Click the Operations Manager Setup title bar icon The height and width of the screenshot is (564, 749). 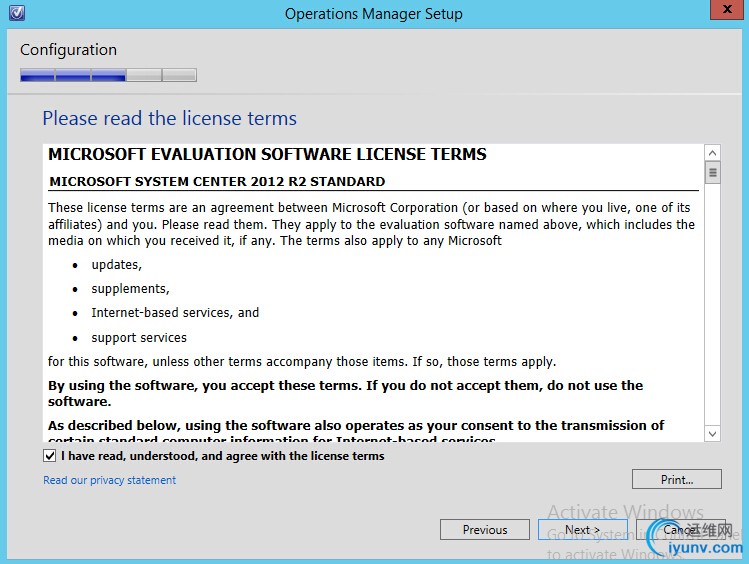(x=17, y=13)
